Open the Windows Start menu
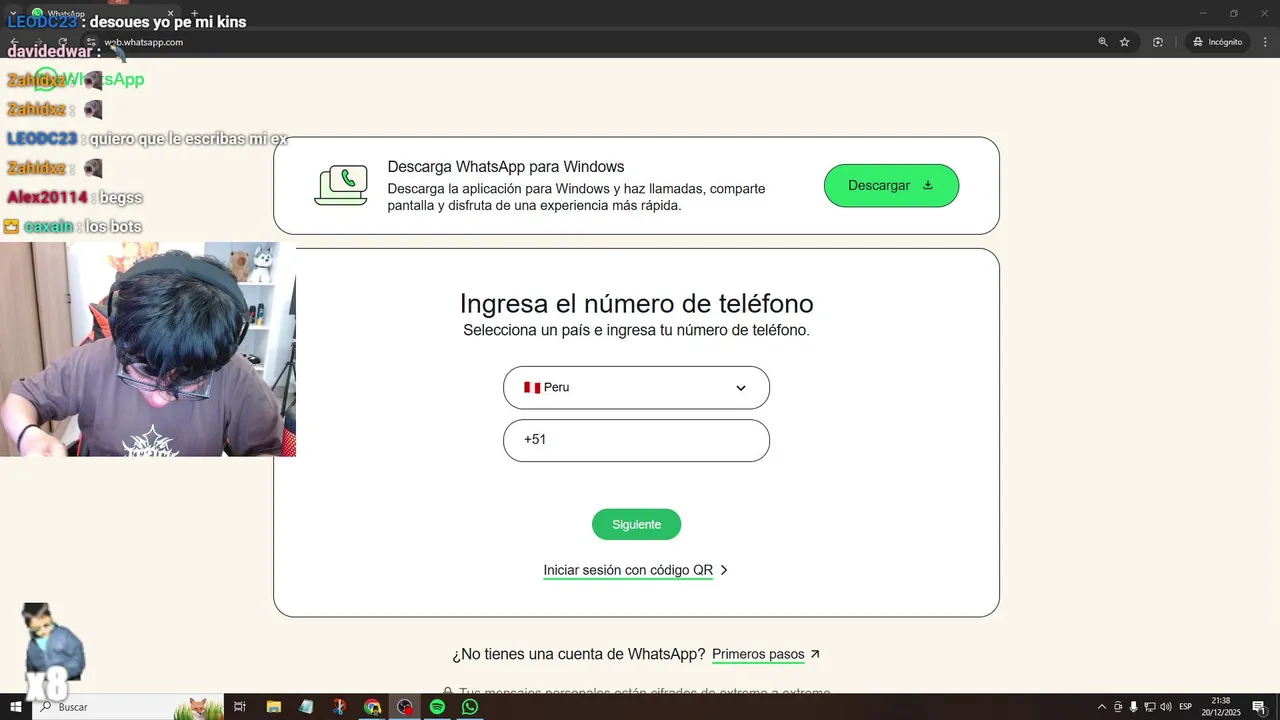Image resolution: width=1280 pixels, height=720 pixels. click(x=16, y=706)
